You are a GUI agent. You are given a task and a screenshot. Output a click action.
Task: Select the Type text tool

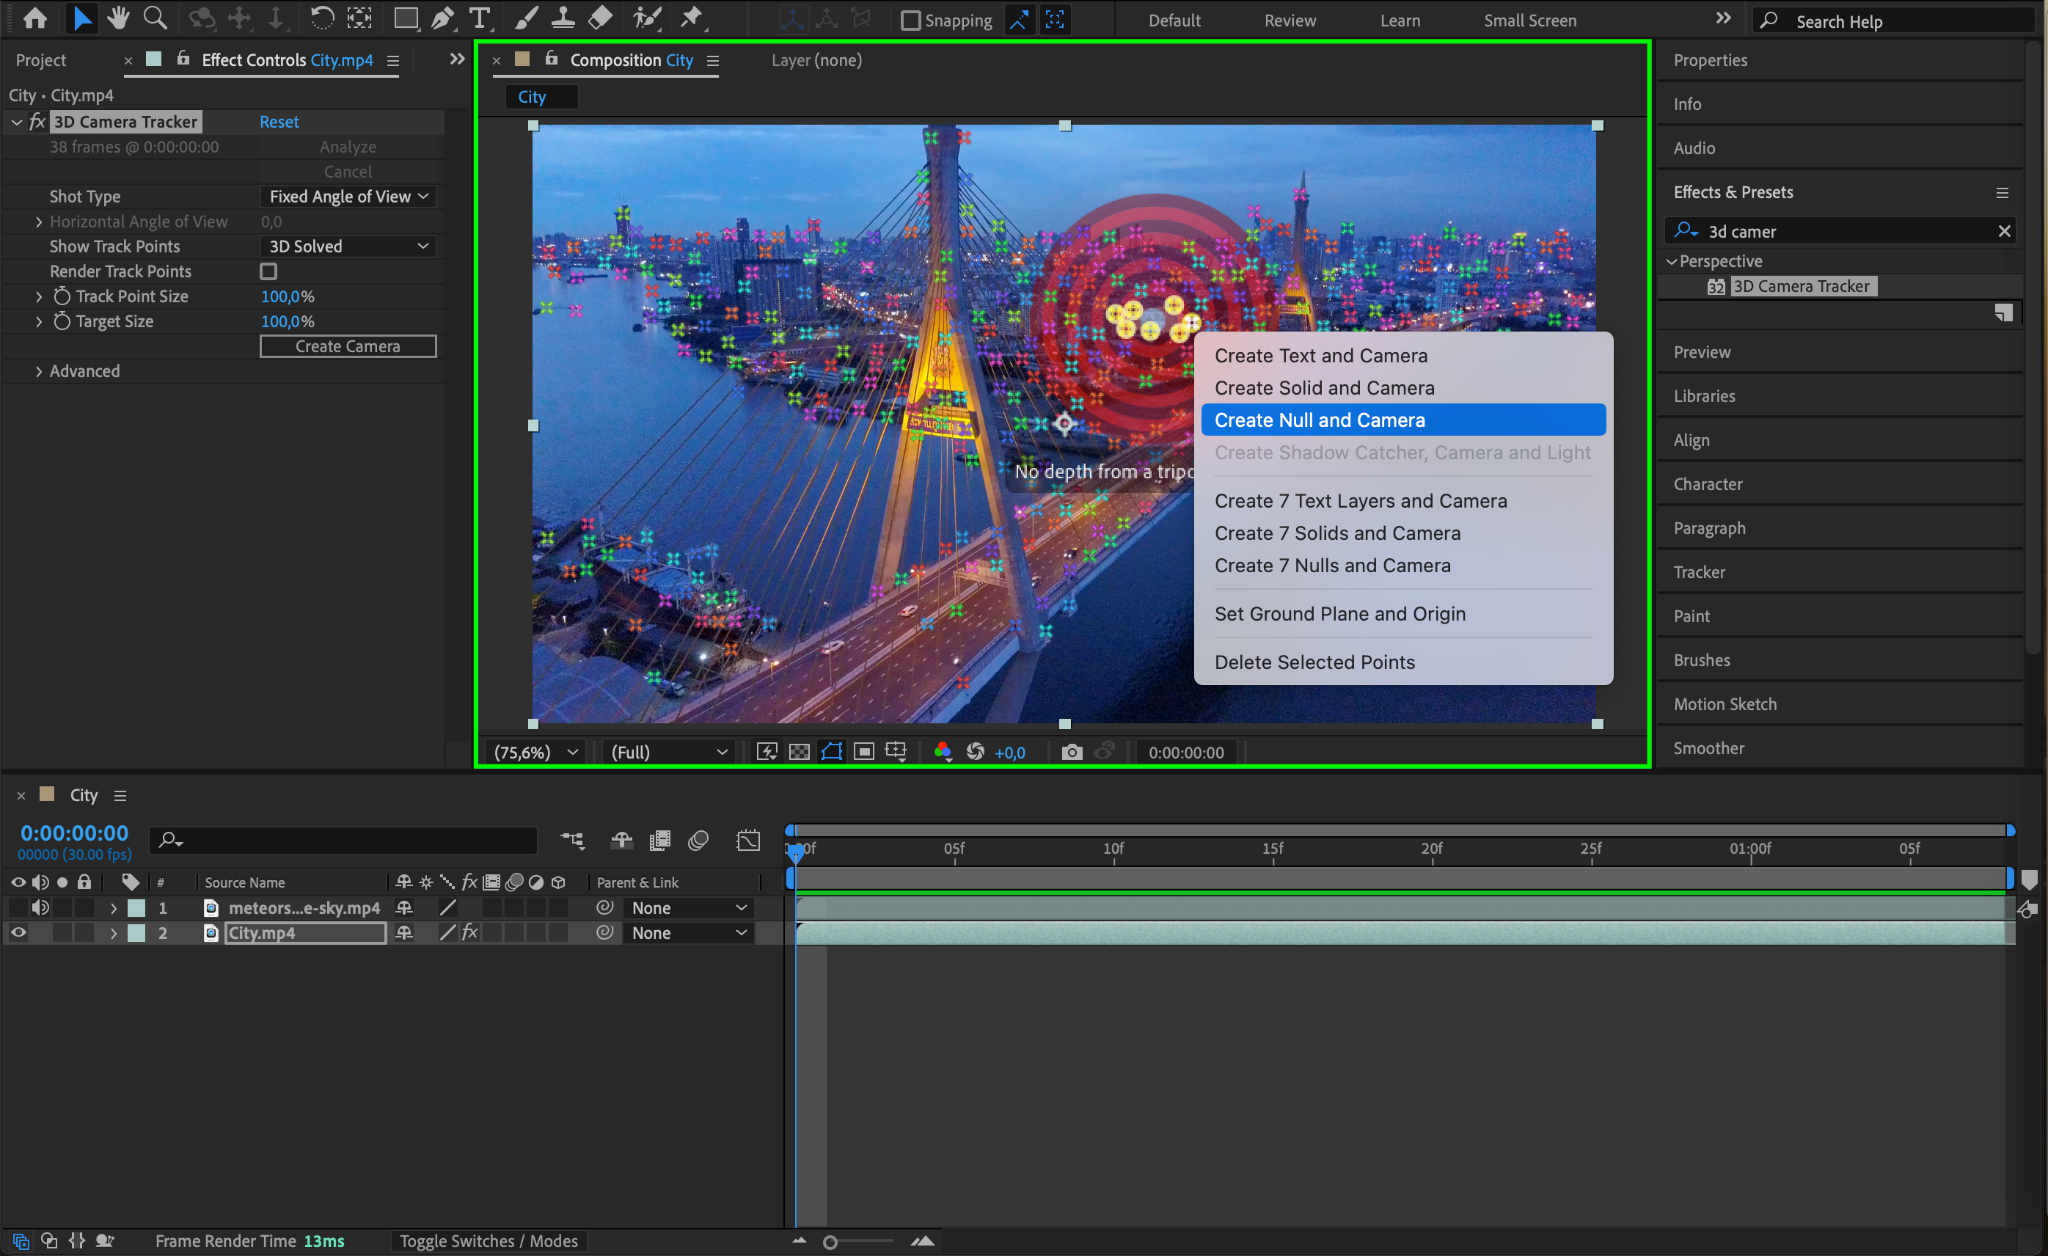480,18
